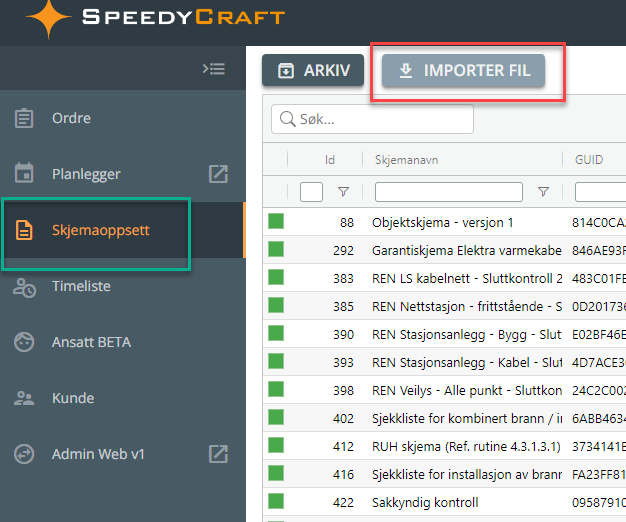
Task: Select Skjemaoppsett in the sidebar
Action: pos(123,230)
